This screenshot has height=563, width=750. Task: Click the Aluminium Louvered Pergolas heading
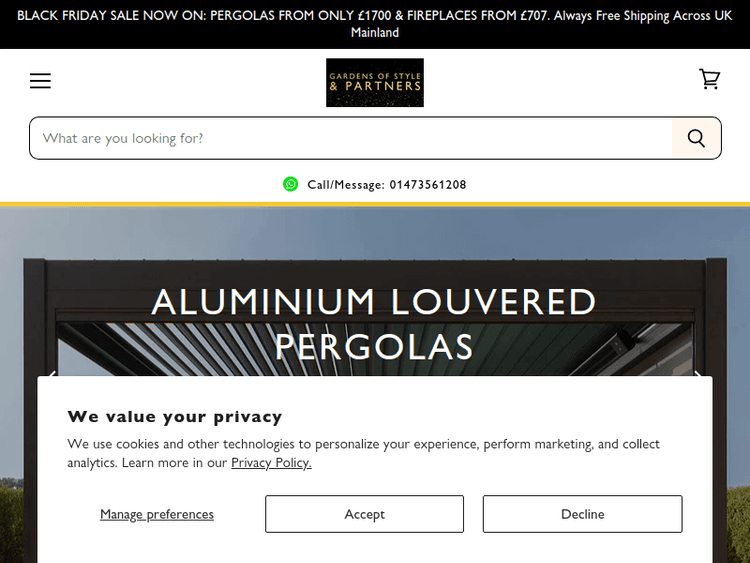pos(374,322)
